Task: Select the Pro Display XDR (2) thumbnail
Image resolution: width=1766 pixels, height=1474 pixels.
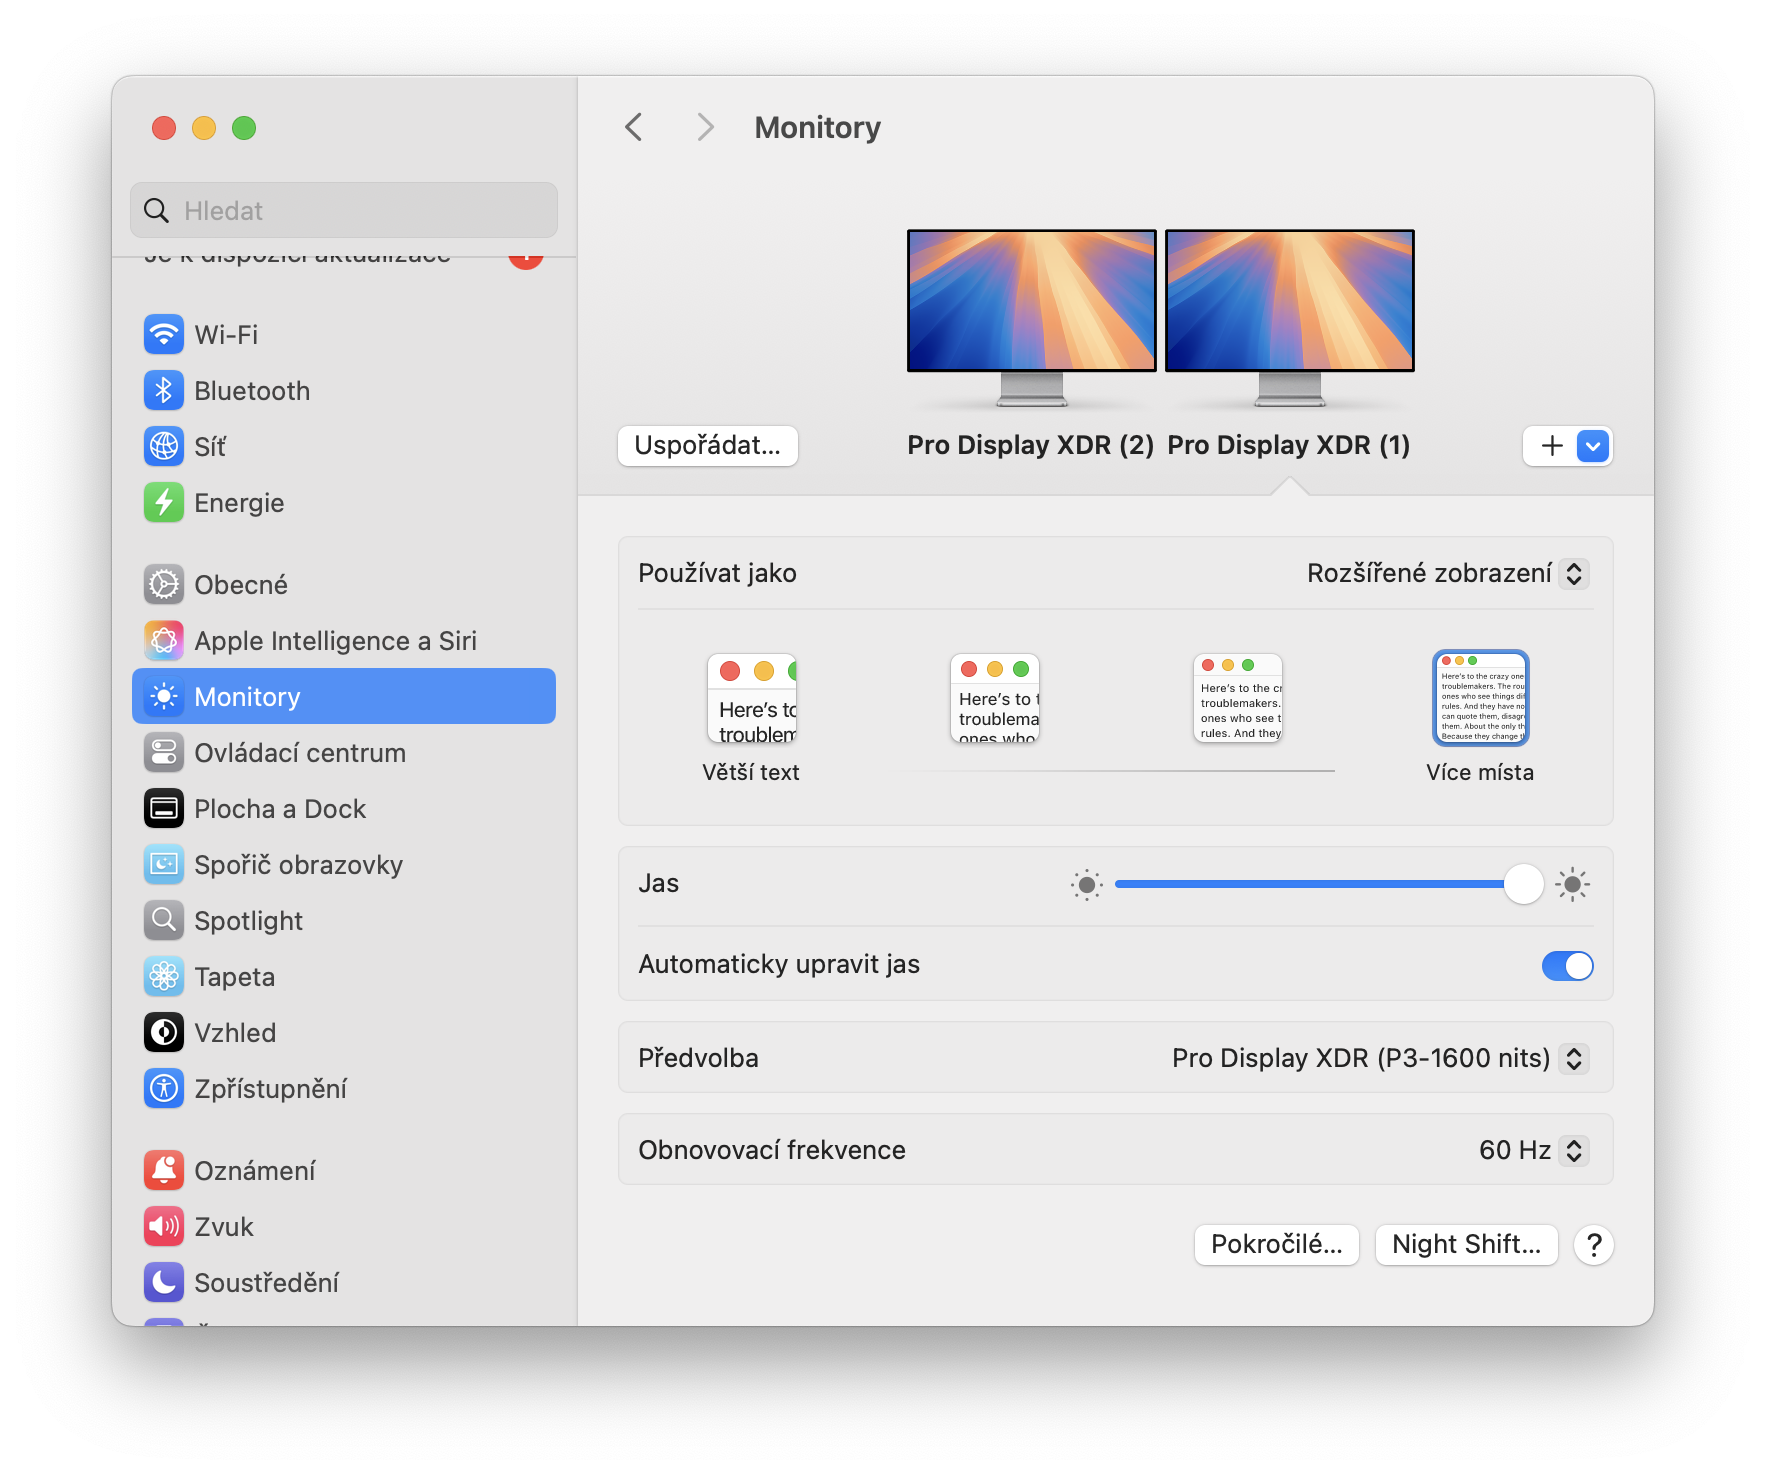Action: (x=1031, y=302)
